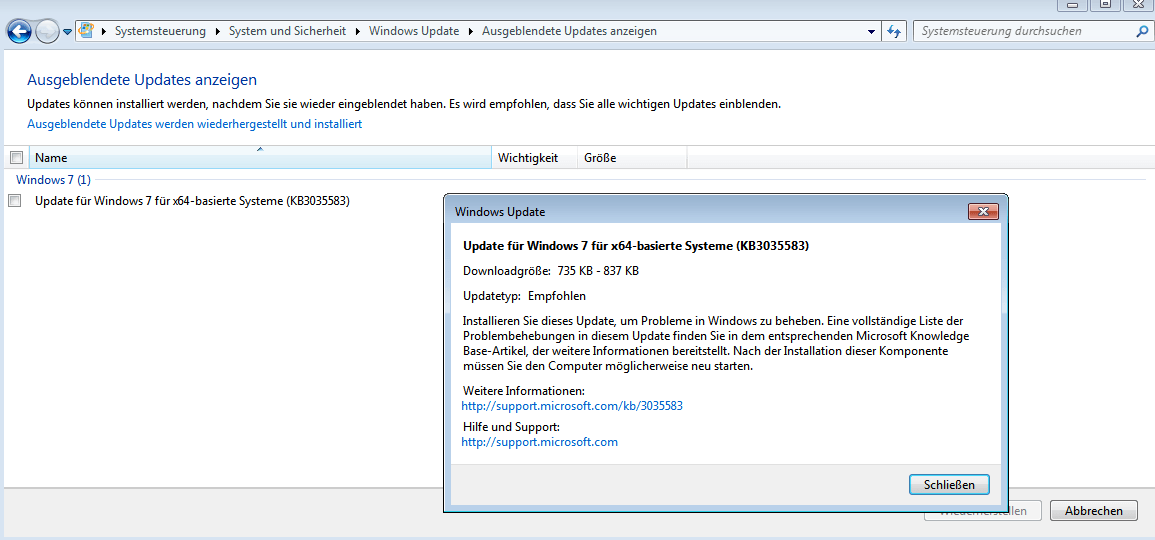Click the Schließen button
This screenshot has width=1155, height=540.
[x=949, y=484]
